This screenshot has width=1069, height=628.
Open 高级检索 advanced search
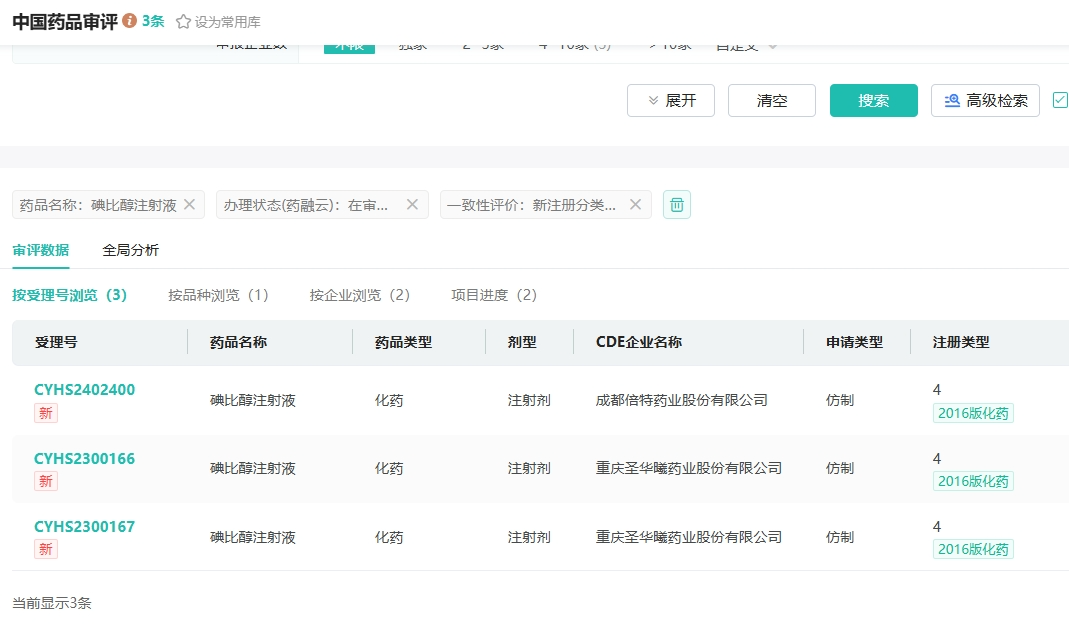(985, 100)
